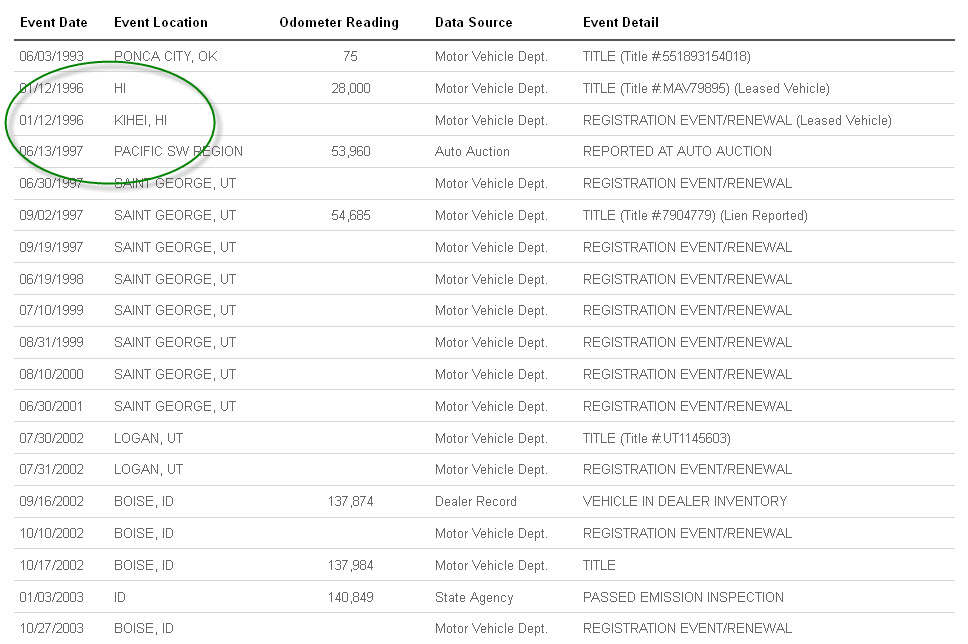Click the 54,685 odometer reading
This screenshot has height=644, width=968.
tap(350, 216)
